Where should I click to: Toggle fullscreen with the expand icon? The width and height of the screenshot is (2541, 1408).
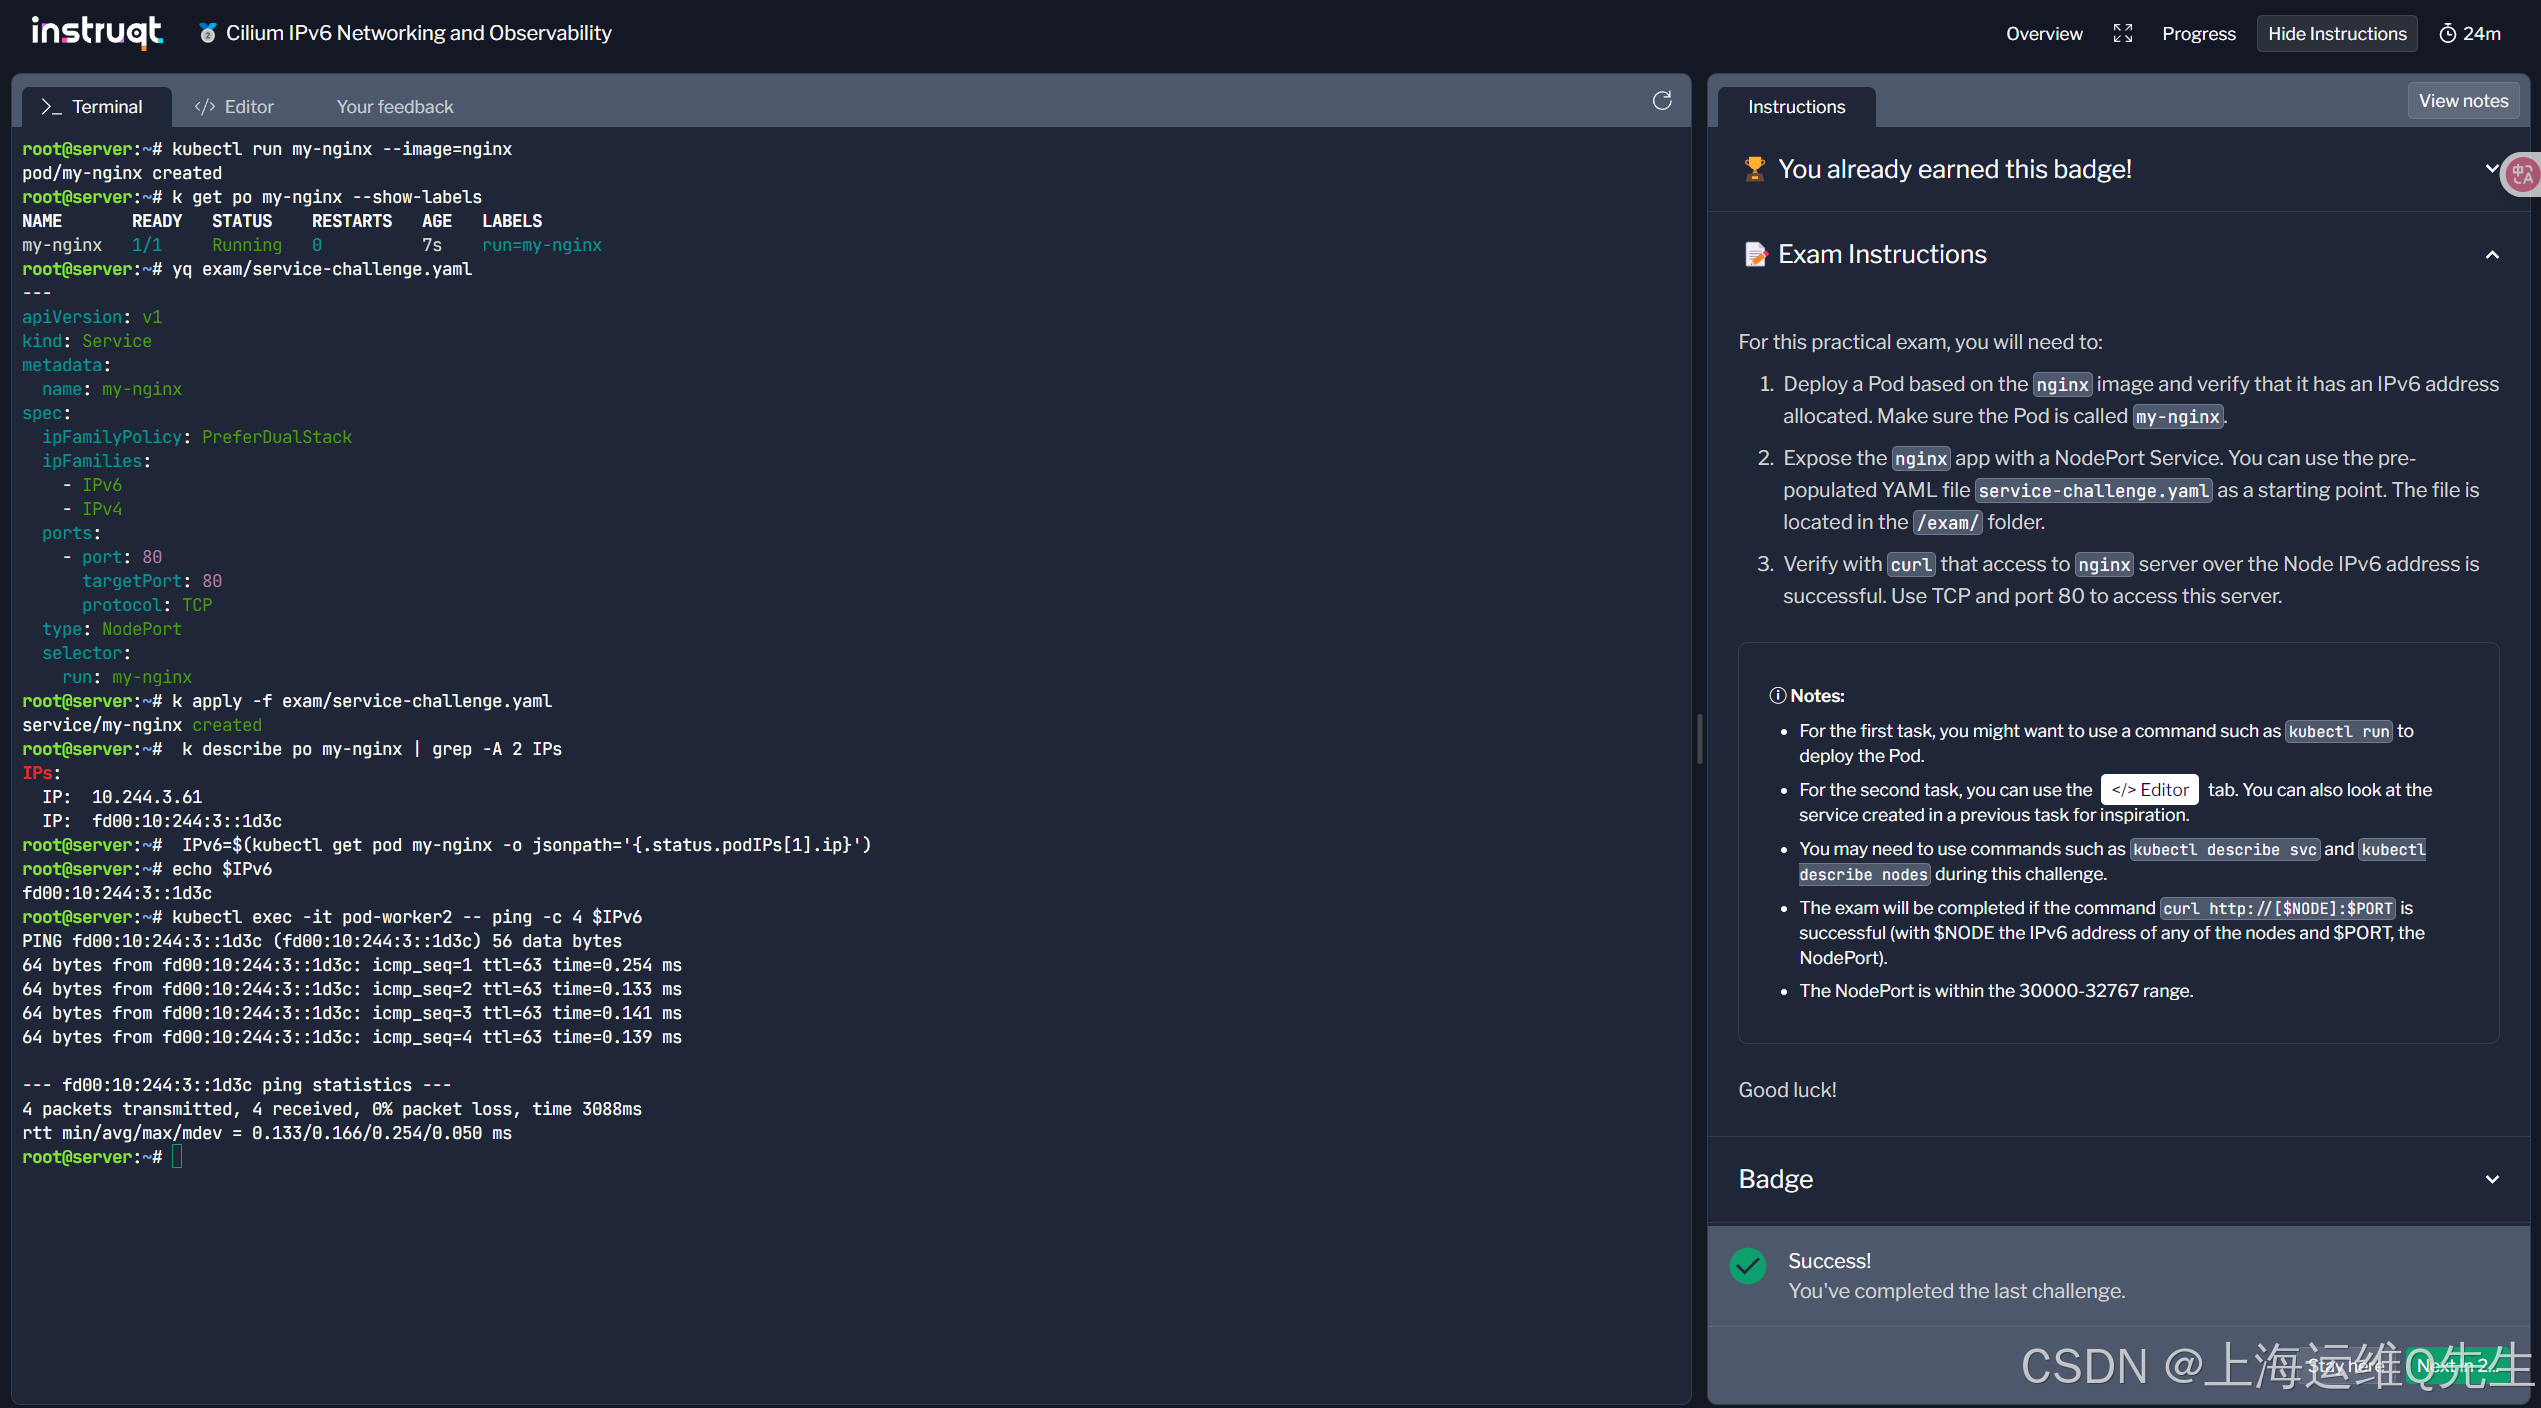(2122, 34)
